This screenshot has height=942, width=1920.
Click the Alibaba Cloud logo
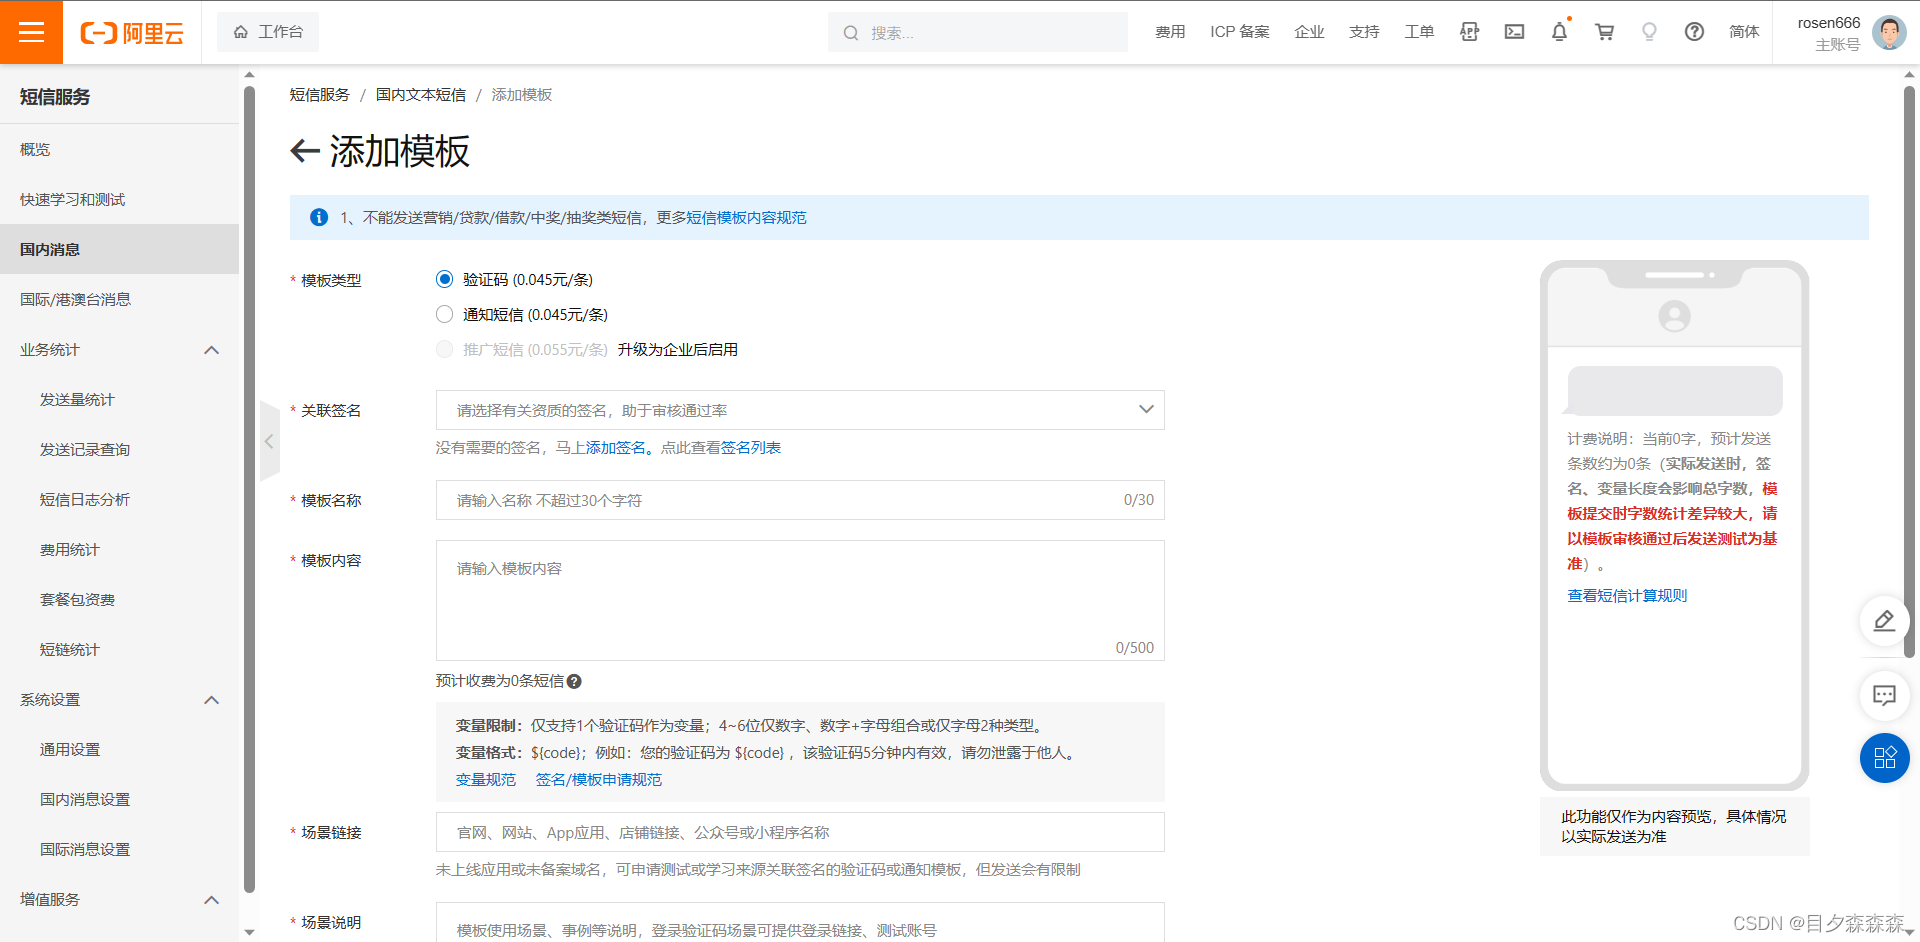[x=133, y=32]
